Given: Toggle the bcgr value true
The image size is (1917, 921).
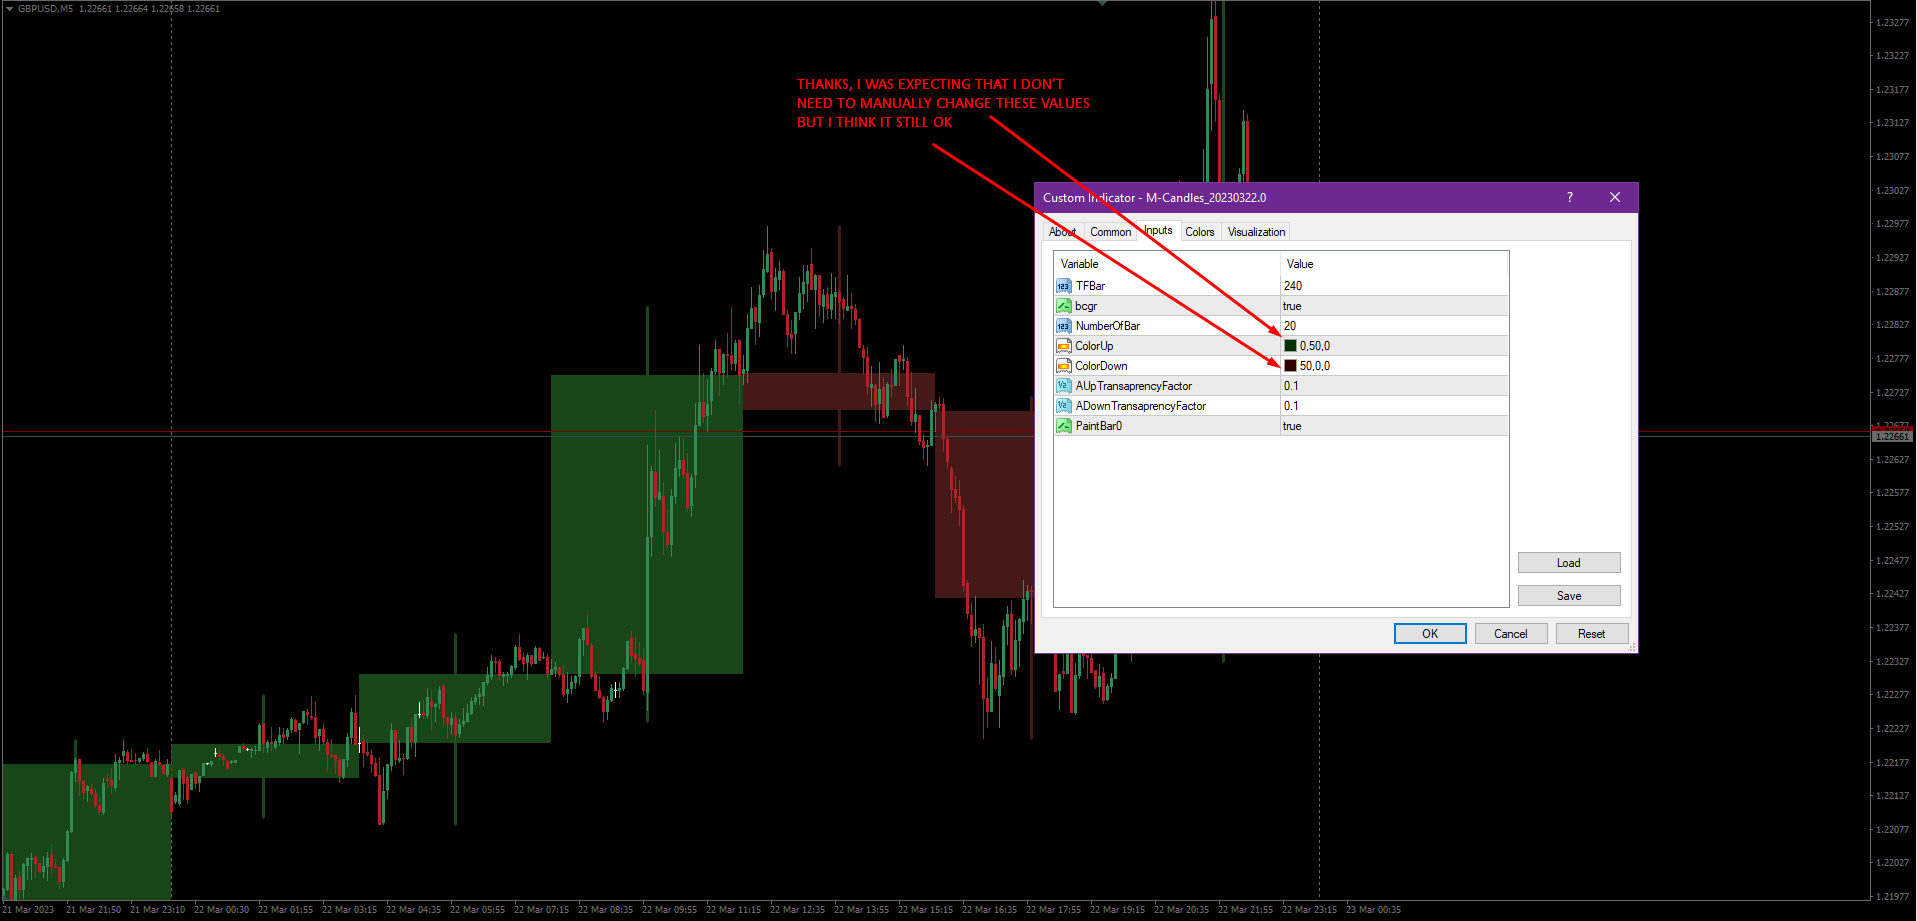Looking at the screenshot, I should coord(1394,306).
